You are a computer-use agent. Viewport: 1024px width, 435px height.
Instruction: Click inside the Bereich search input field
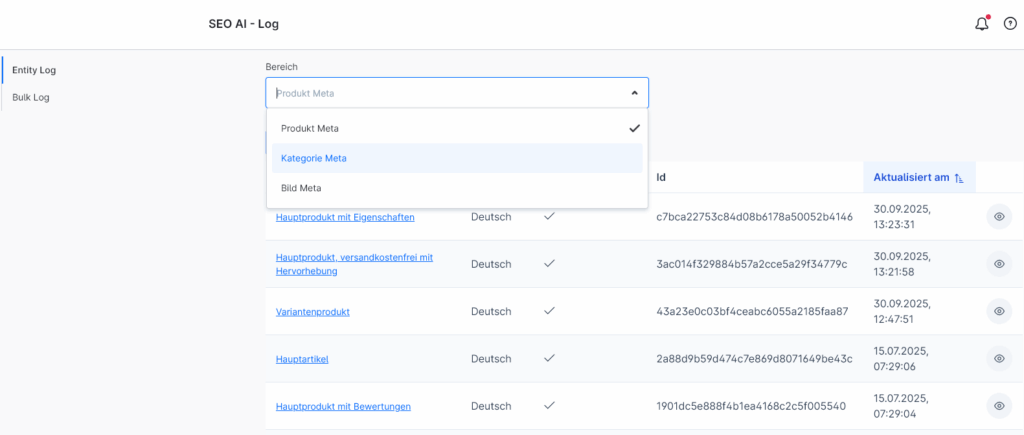(x=440, y=93)
